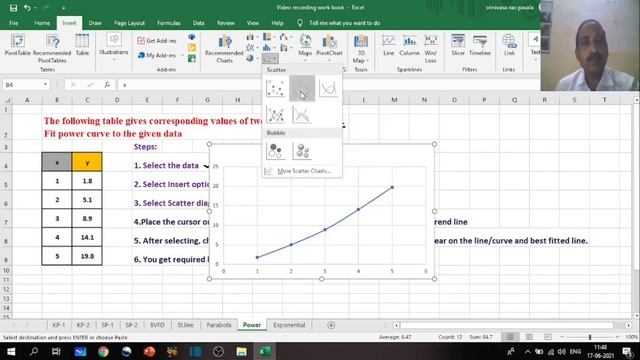640x360 pixels.
Task: Choose Scatter with Smooth Lines
Action: (328, 88)
